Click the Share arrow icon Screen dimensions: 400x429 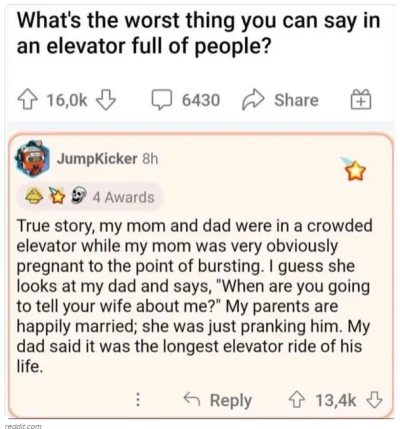[x=254, y=100]
